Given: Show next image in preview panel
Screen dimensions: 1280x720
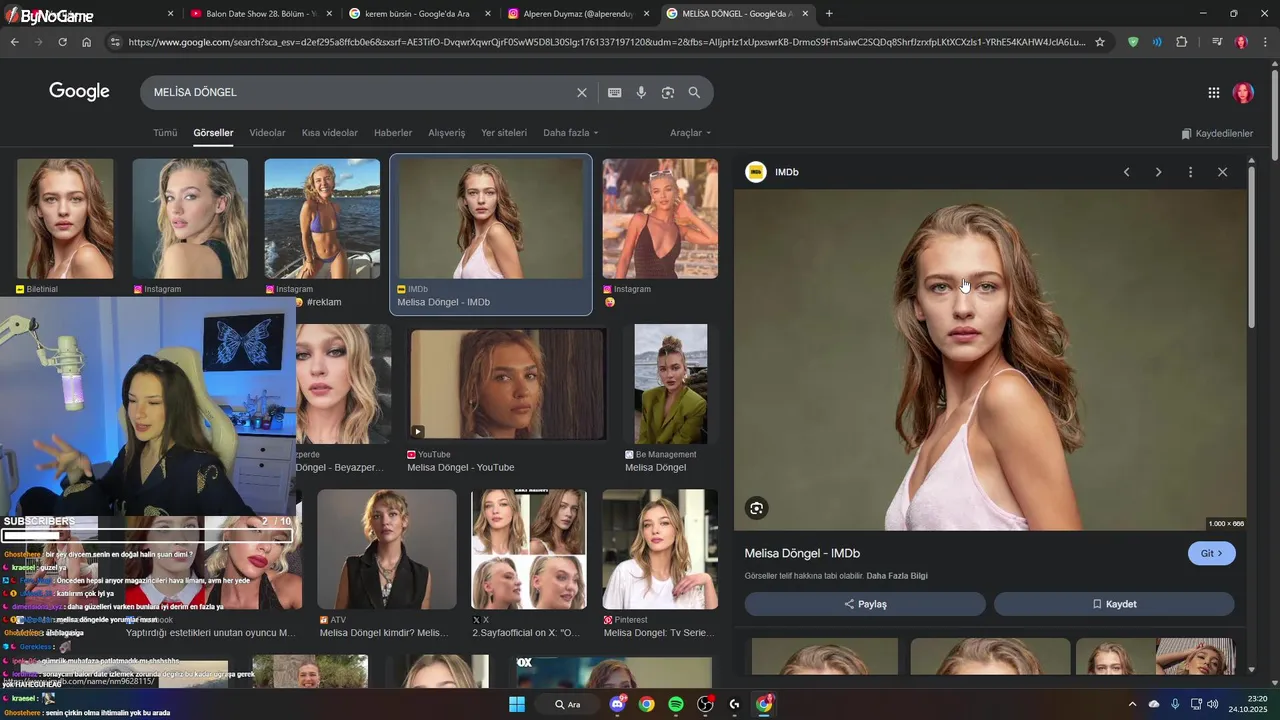Looking at the screenshot, I should pyautogui.click(x=1159, y=172).
